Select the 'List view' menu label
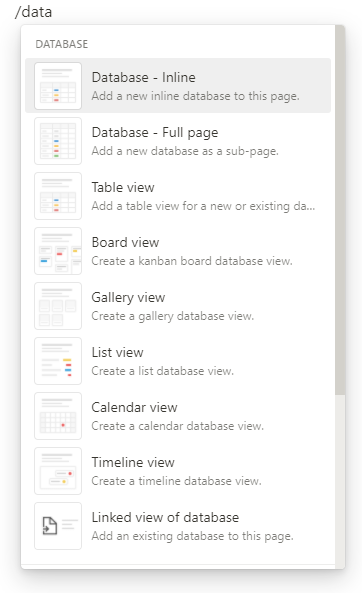This screenshot has height=593, width=362. click(117, 352)
